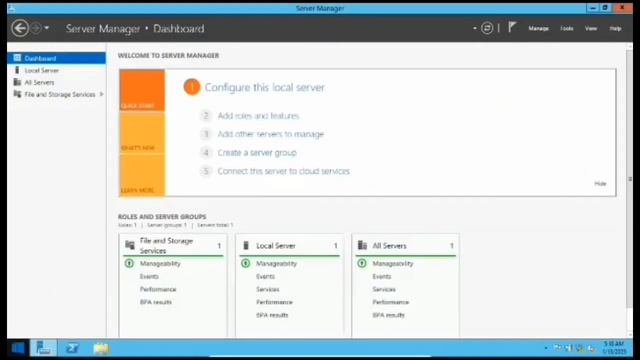This screenshot has height=360, width=640.
Task: Open the notifications flag
Action: tap(512, 28)
